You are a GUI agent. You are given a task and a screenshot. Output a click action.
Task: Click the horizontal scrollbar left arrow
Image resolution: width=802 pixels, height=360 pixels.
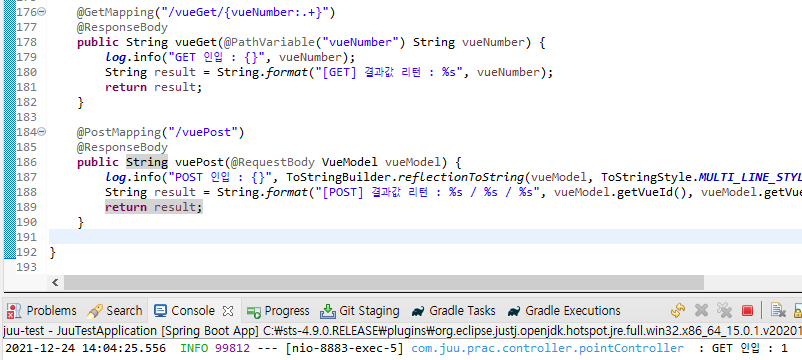[x=55, y=282]
